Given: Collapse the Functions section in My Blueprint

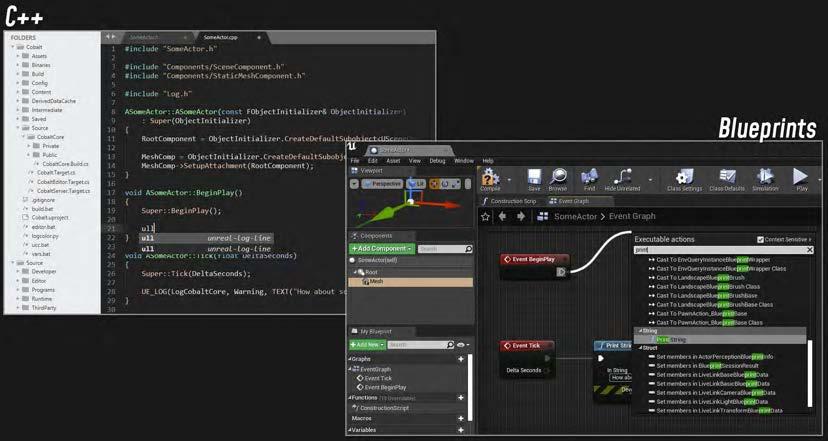Looking at the screenshot, I should [350, 398].
